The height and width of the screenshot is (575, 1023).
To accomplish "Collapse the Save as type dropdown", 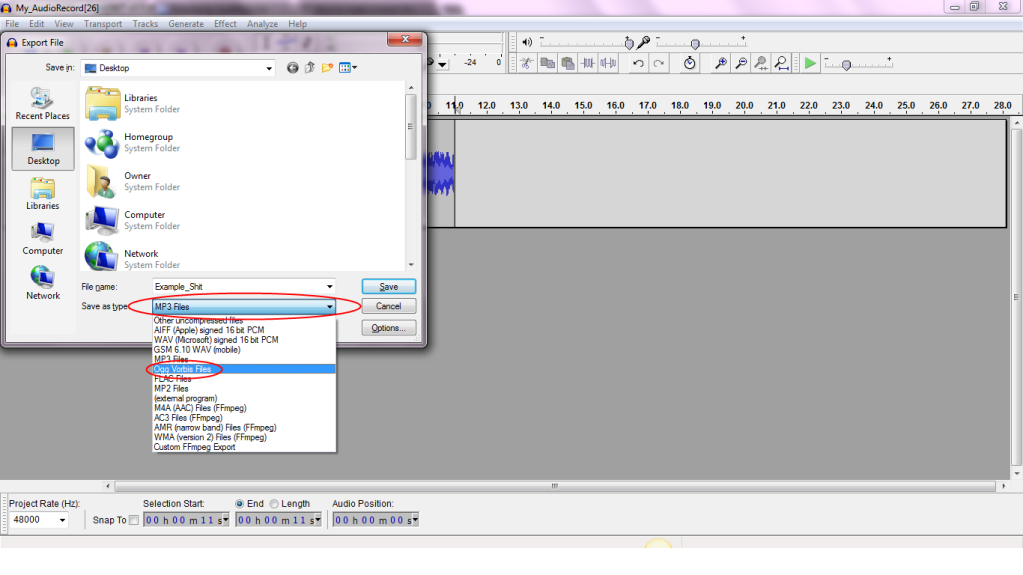I will (329, 307).
